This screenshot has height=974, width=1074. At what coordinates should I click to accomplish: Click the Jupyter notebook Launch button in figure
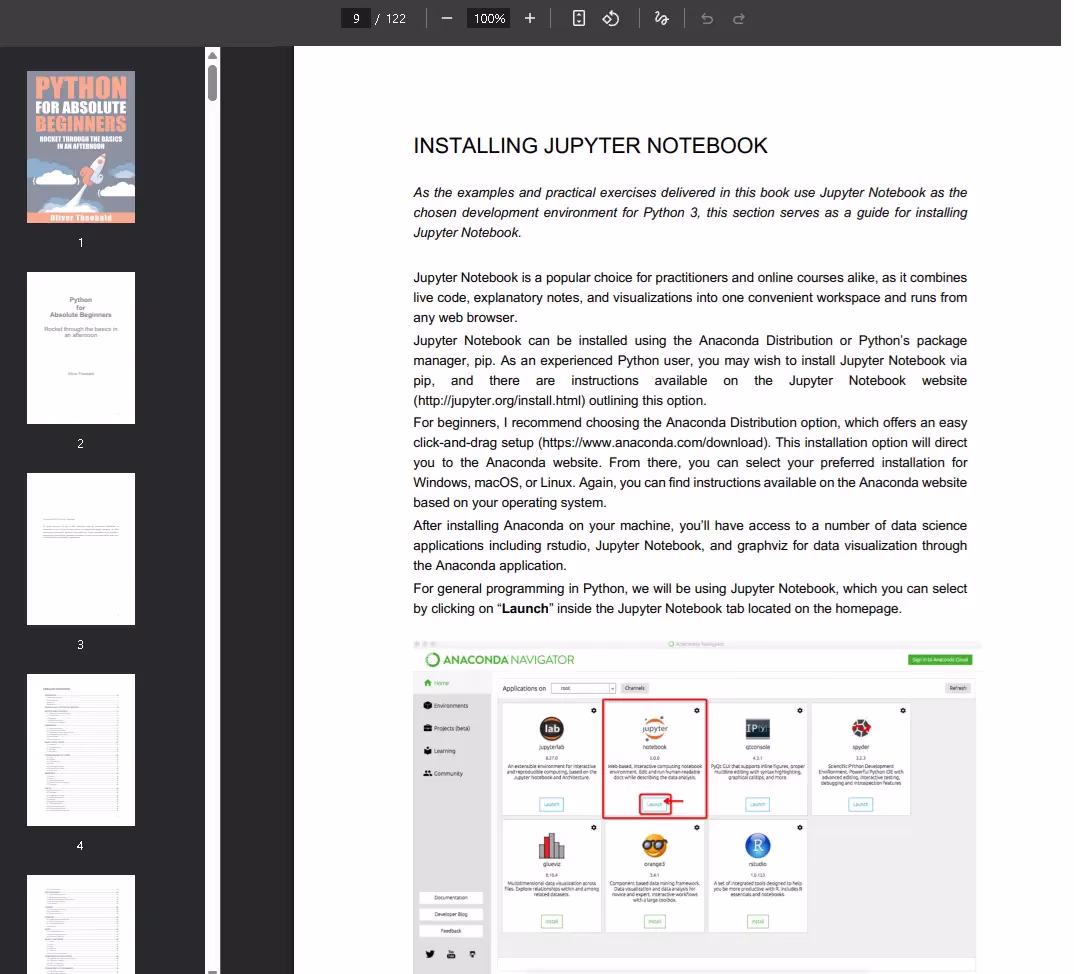coord(654,804)
